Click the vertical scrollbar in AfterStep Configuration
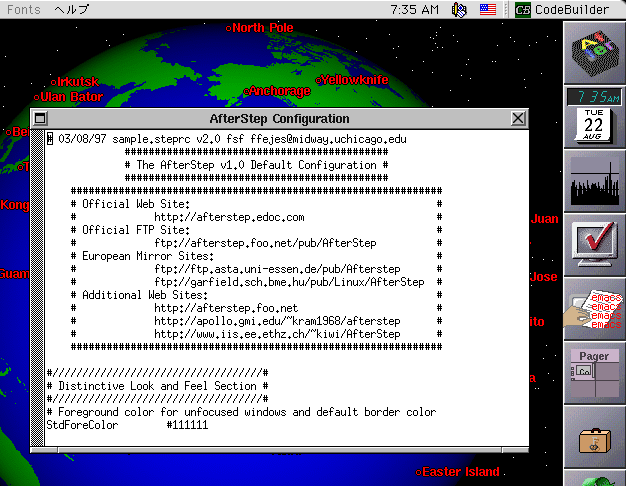 pyautogui.click(x=38, y=288)
